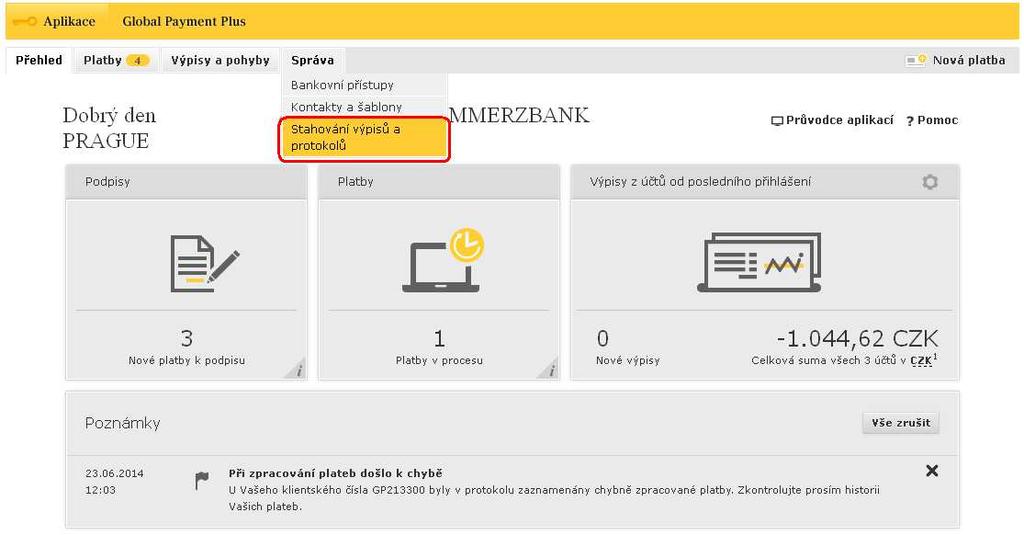Click the Platby v procesu count 1

click(440, 338)
